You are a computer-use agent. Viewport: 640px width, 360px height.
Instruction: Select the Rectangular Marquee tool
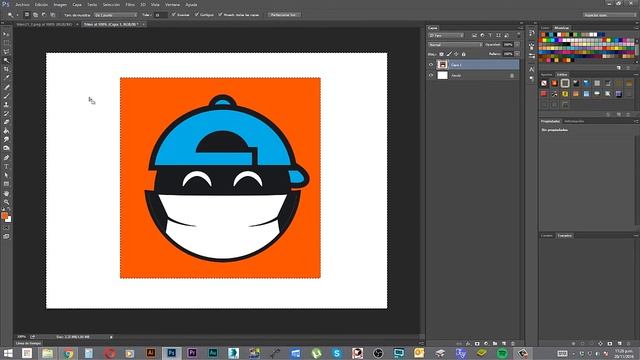click(6, 43)
